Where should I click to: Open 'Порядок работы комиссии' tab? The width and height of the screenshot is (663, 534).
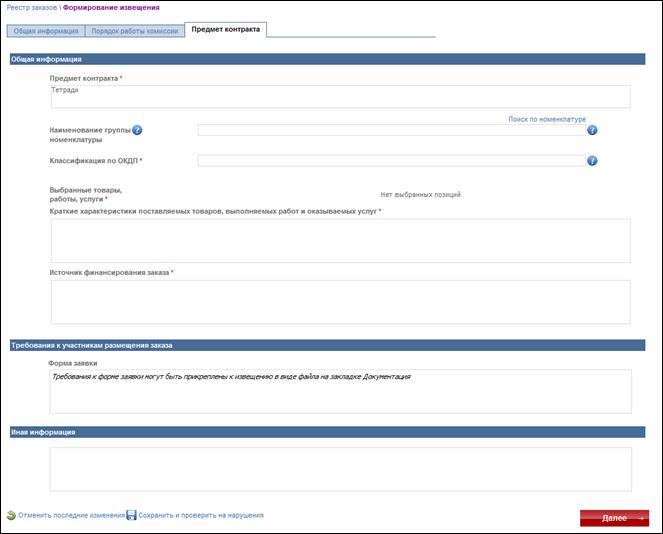coord(135,31)
